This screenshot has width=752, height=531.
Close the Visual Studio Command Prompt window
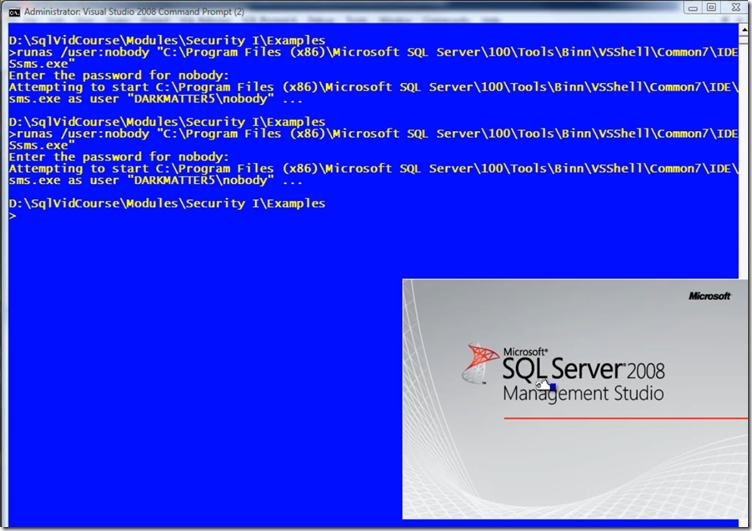click(x=736, y=7)
